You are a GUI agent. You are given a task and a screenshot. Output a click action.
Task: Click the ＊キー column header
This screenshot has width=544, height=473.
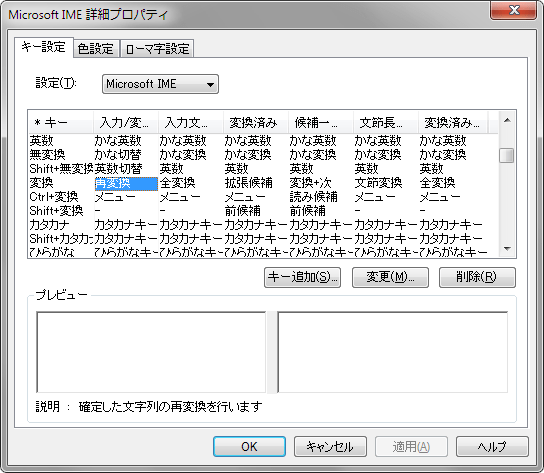[x=61, y=123]
